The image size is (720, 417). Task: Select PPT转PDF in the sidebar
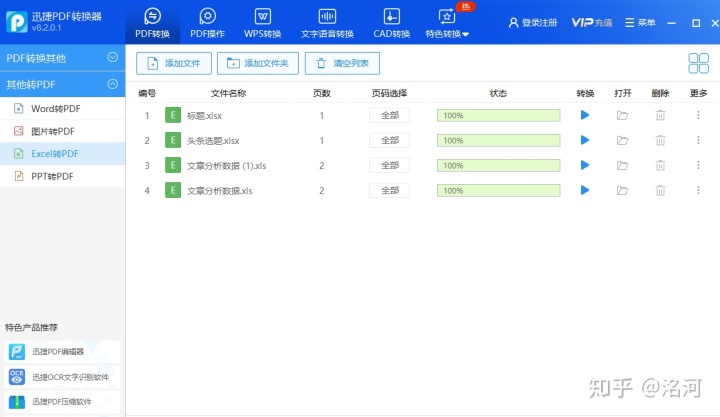62,176
